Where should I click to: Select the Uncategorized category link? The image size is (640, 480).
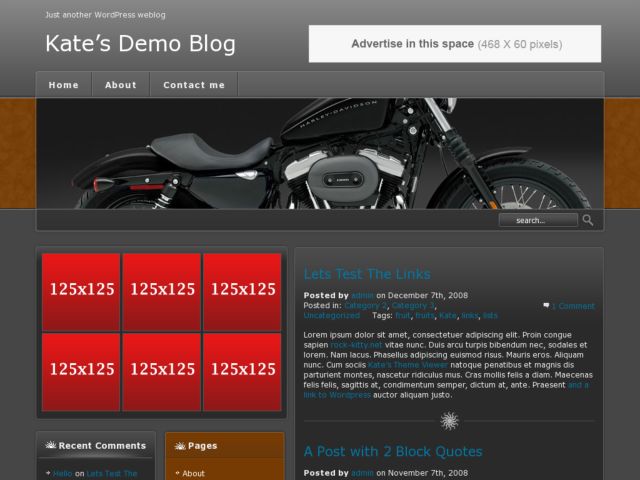[331, 315]
